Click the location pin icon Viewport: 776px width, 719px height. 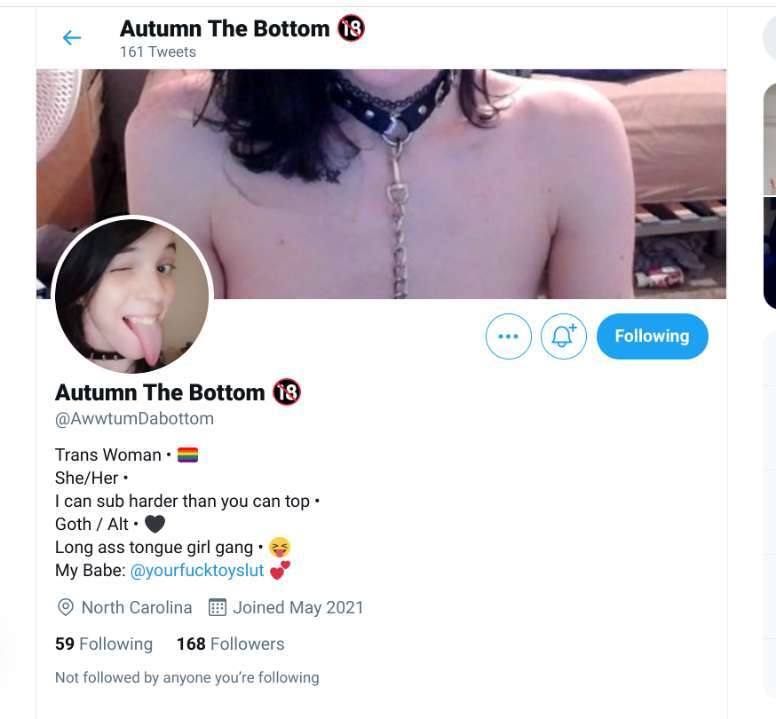[65, 607]
